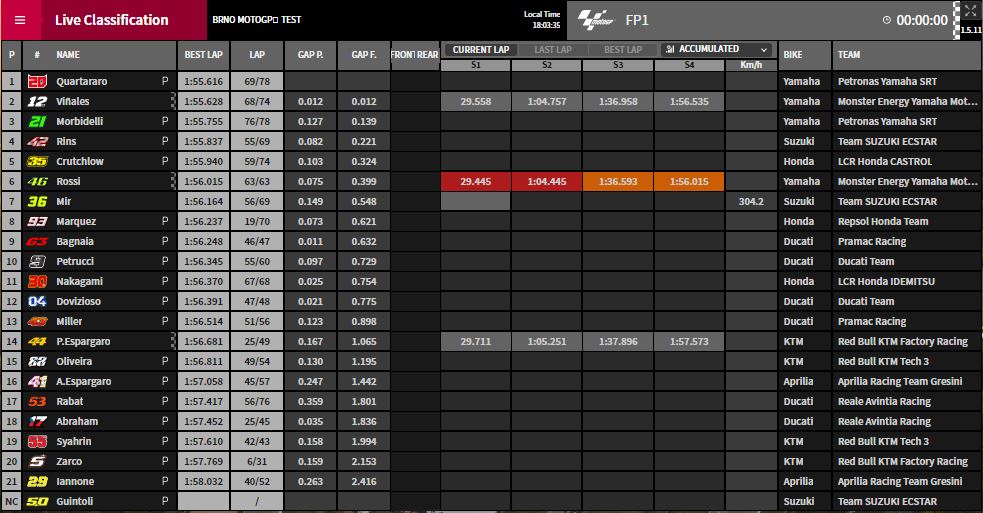The height and width of the screenshot is (513, 983).
Task: Click the Local Time display
Action: point(543,19)
